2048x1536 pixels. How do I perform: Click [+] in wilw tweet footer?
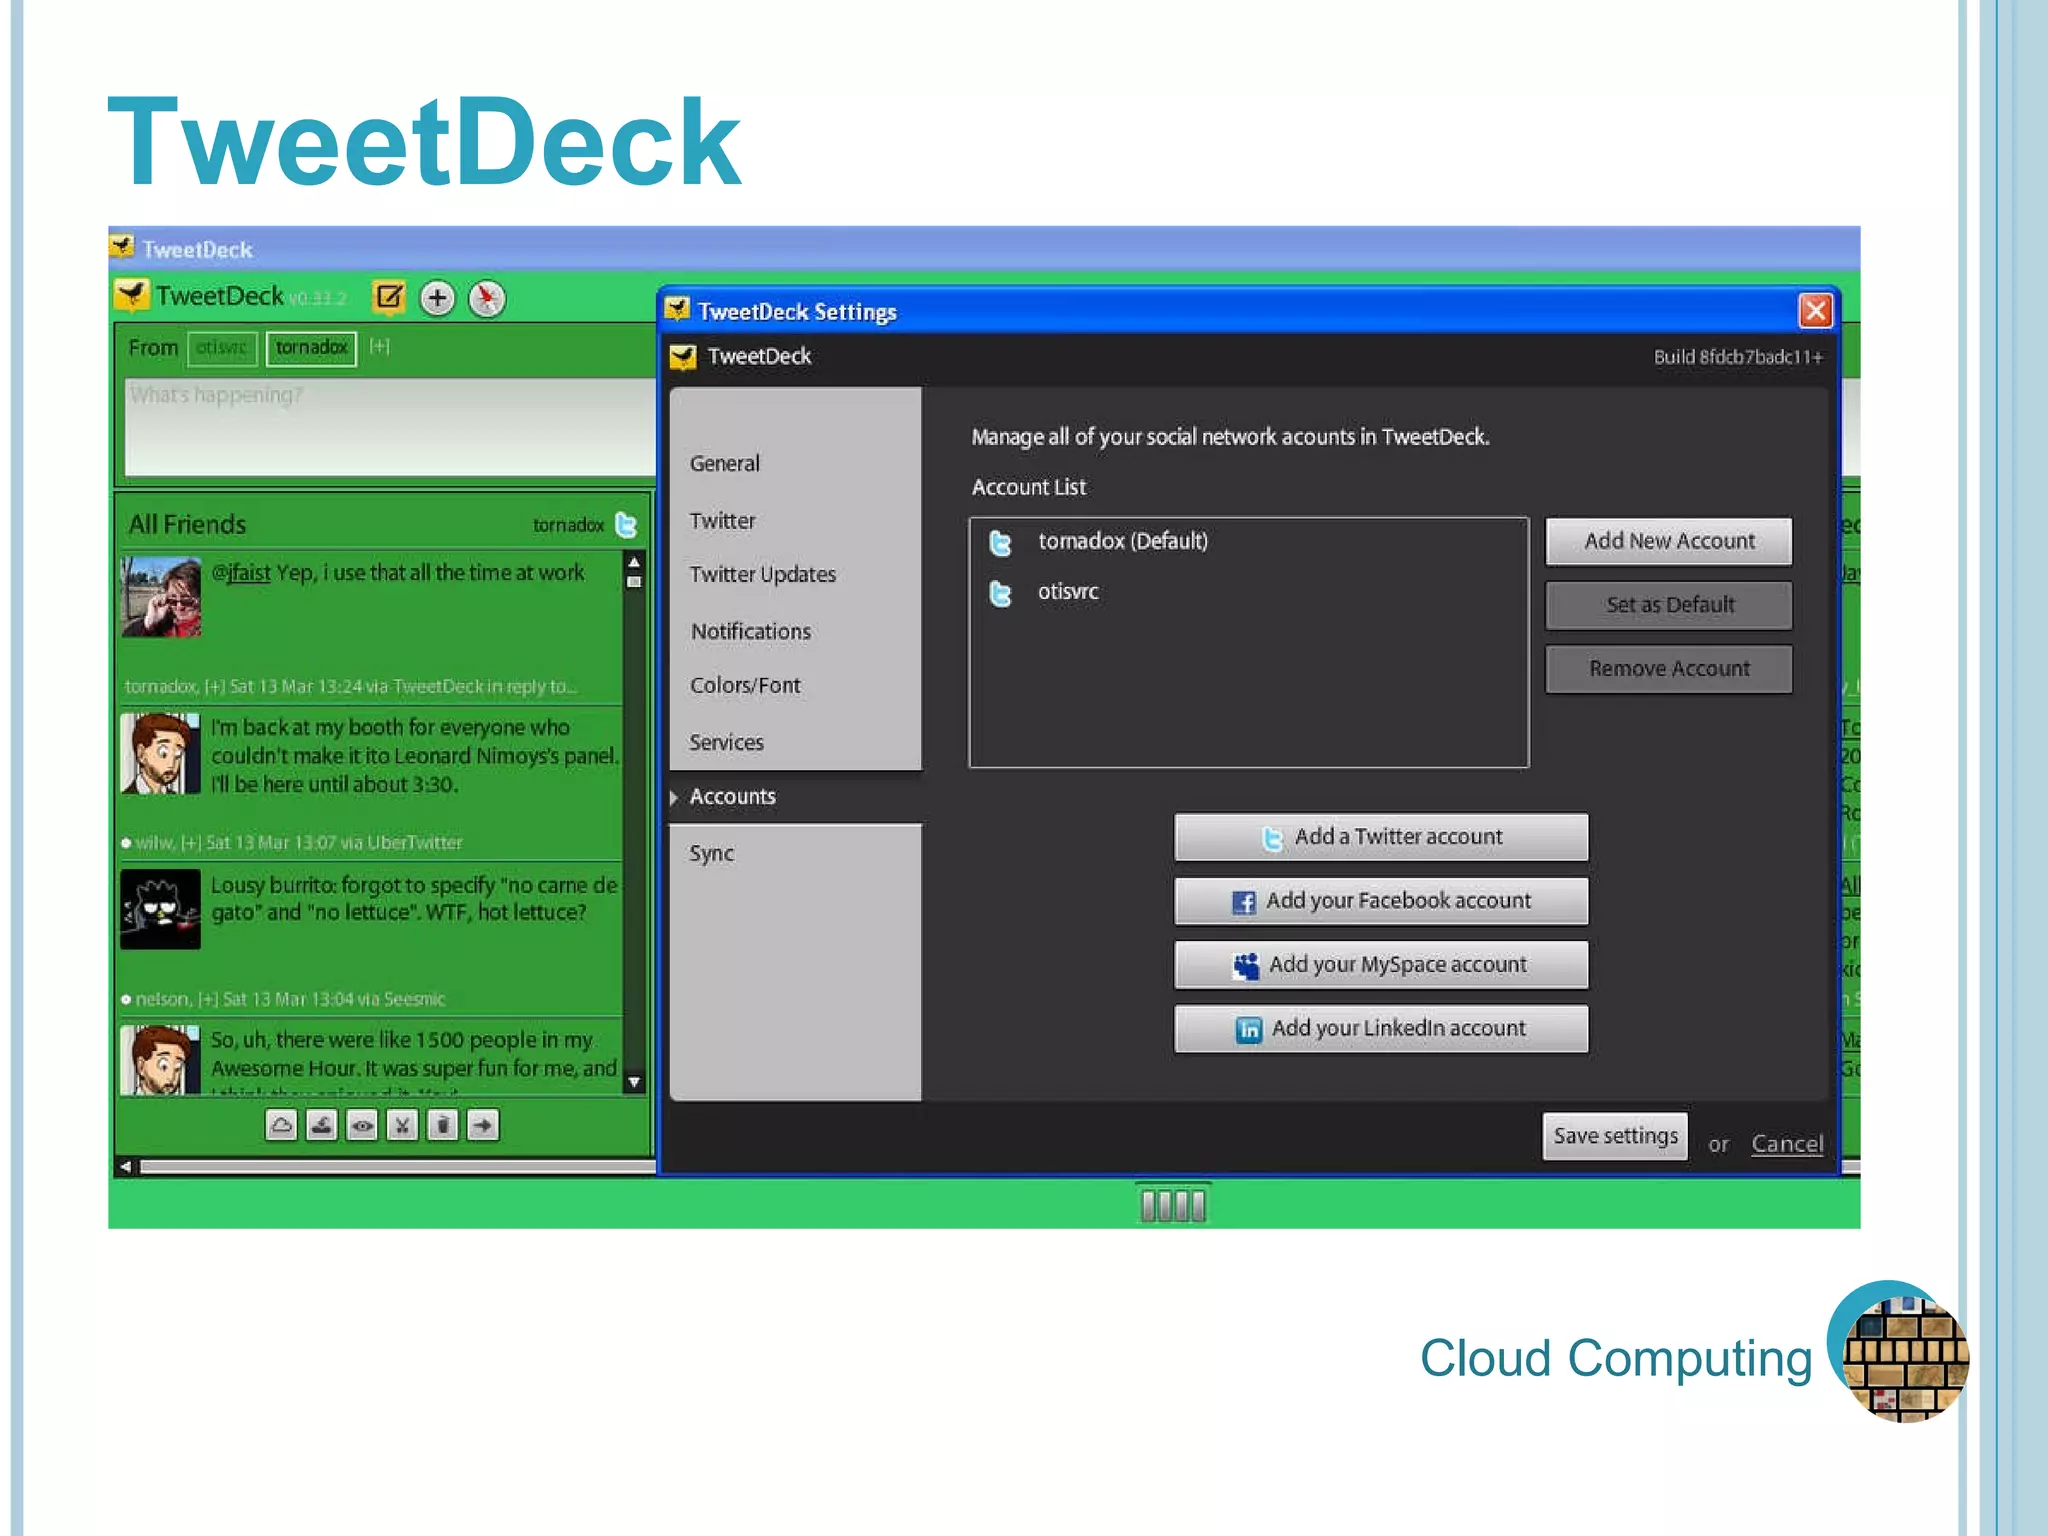pos(191,843)
